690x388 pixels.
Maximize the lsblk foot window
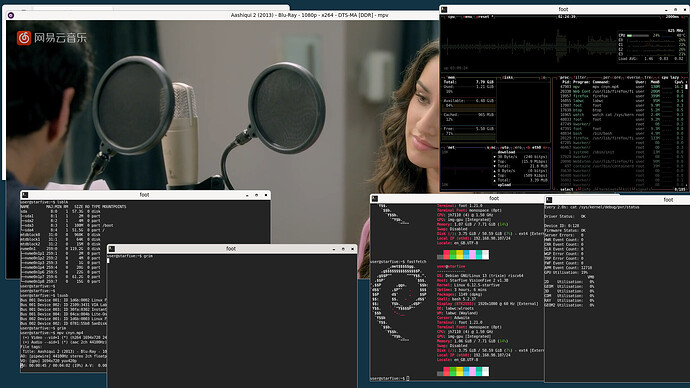(x=257, y=195)
